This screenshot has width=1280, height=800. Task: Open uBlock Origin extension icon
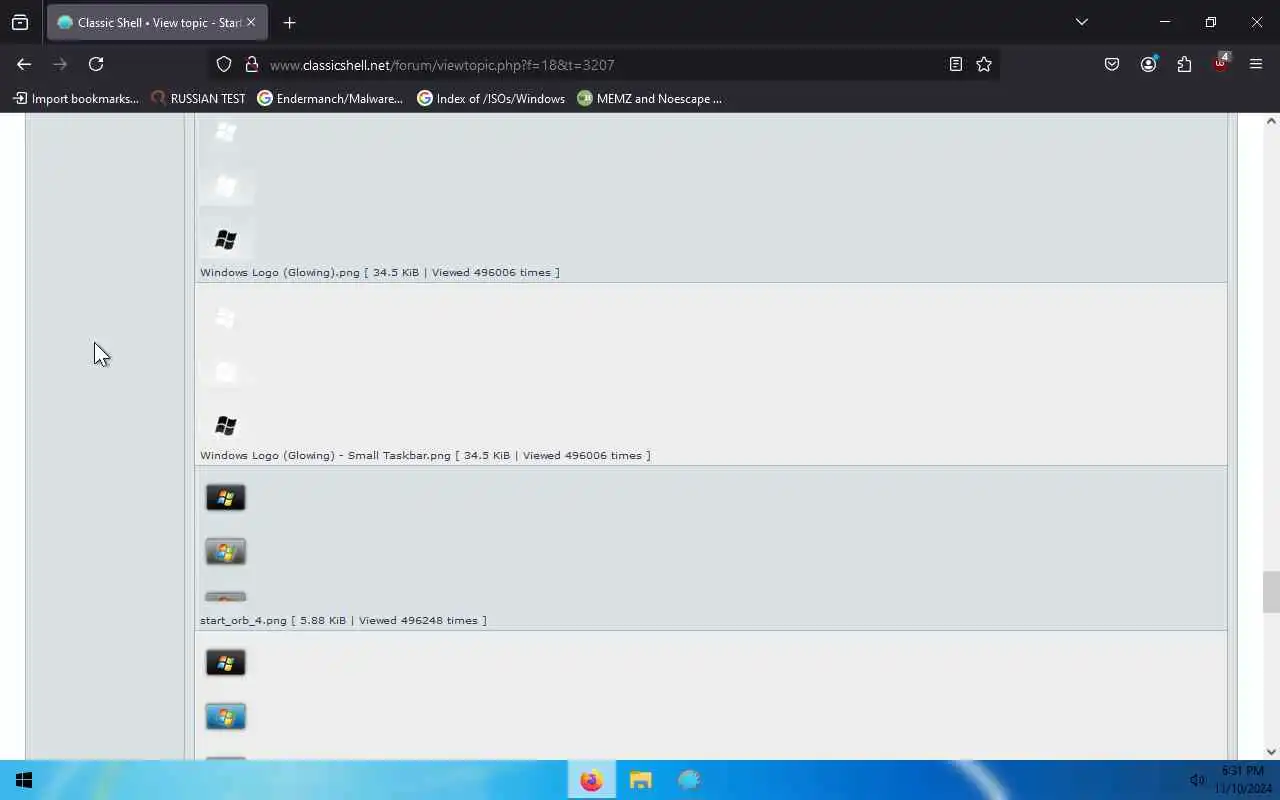pyautogui.click(x=1220, y=64)
